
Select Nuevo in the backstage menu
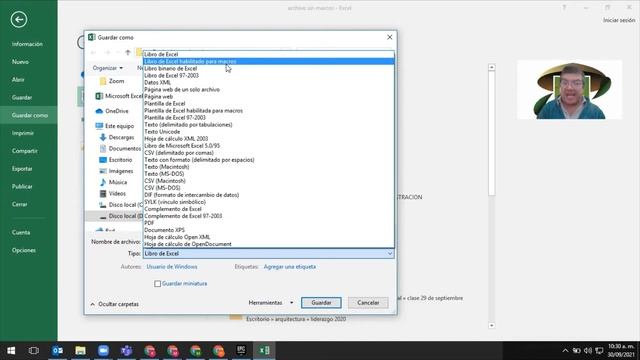(20, 62)
